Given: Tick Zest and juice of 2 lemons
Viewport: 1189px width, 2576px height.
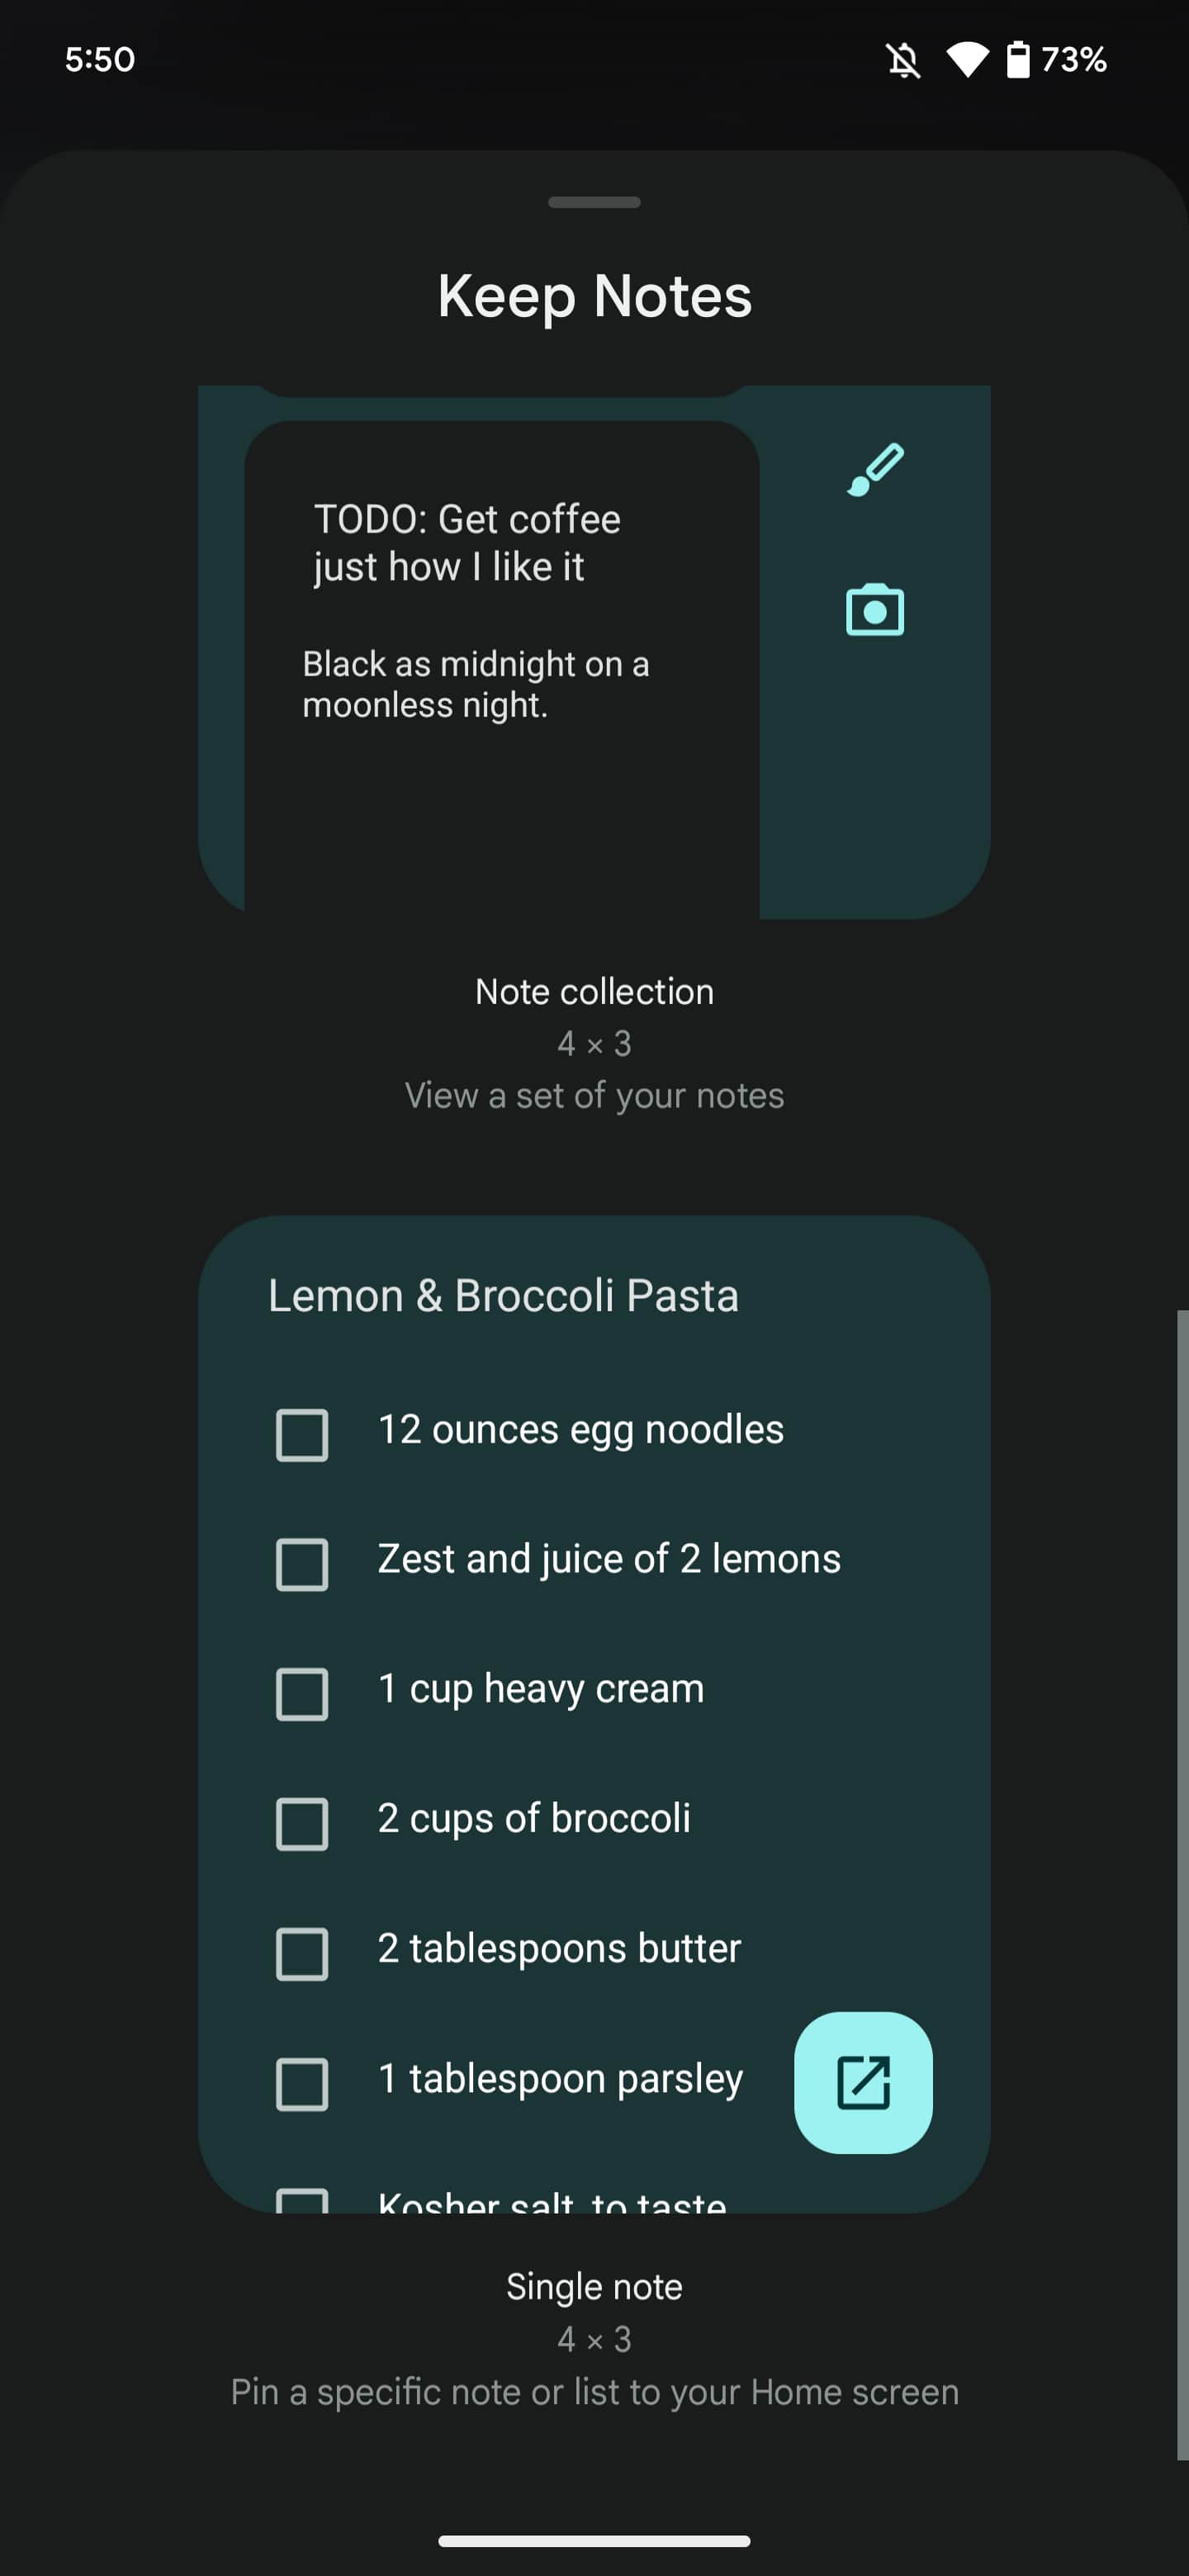Looking at the screenshot, I should click(x=302, y=1564).
